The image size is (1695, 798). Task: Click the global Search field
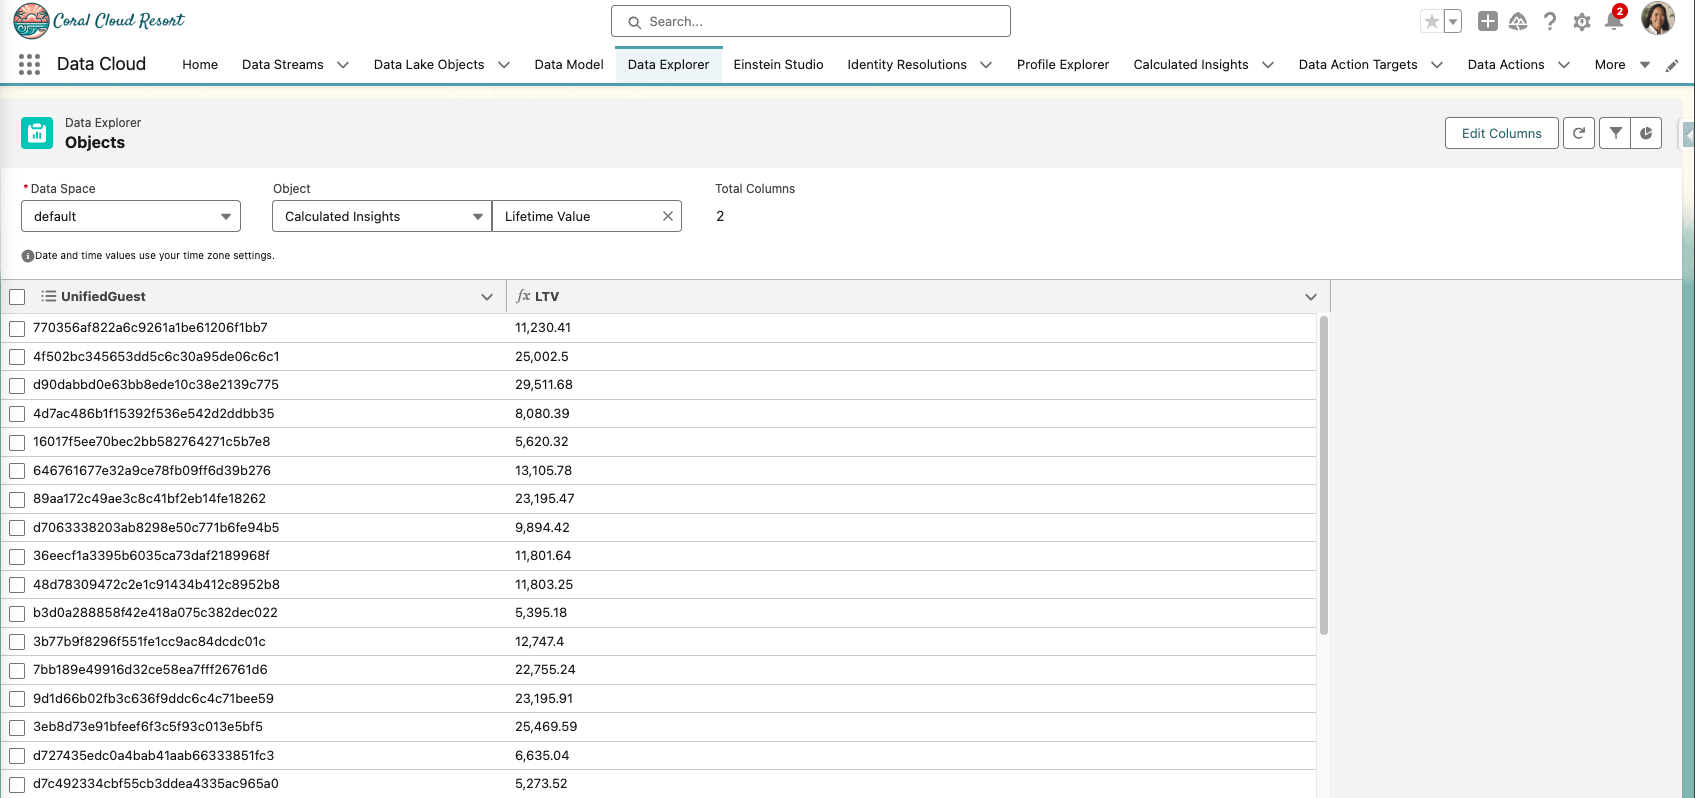coord(811,21)
